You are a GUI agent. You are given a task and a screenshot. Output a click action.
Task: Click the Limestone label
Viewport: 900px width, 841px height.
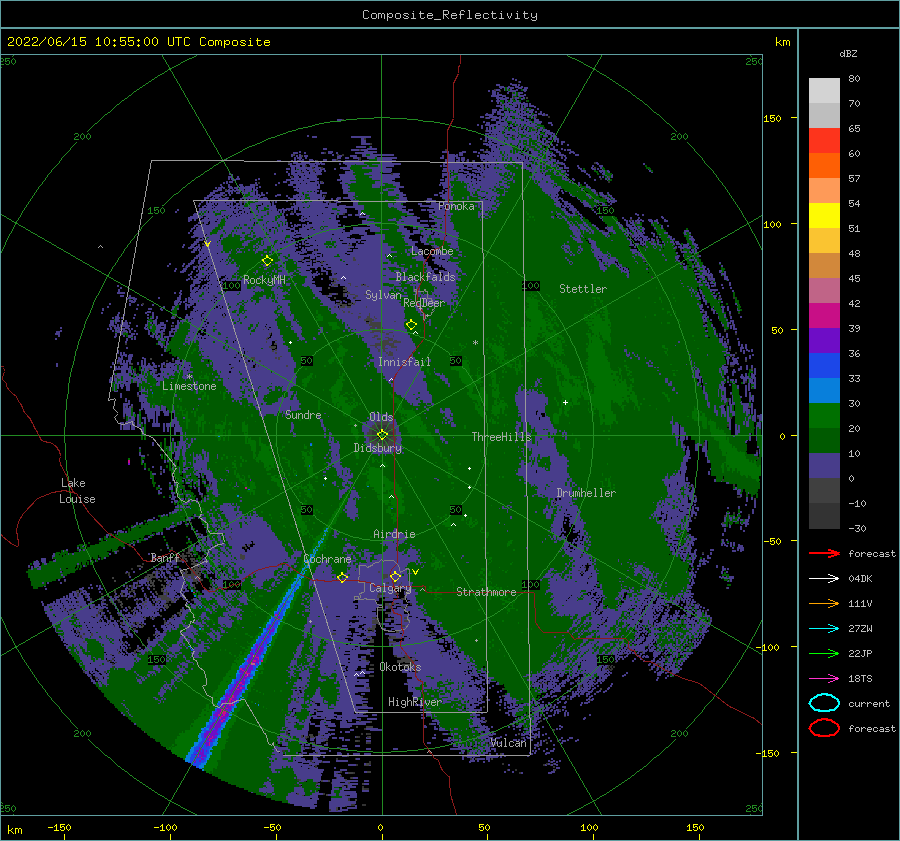(189, 386)
